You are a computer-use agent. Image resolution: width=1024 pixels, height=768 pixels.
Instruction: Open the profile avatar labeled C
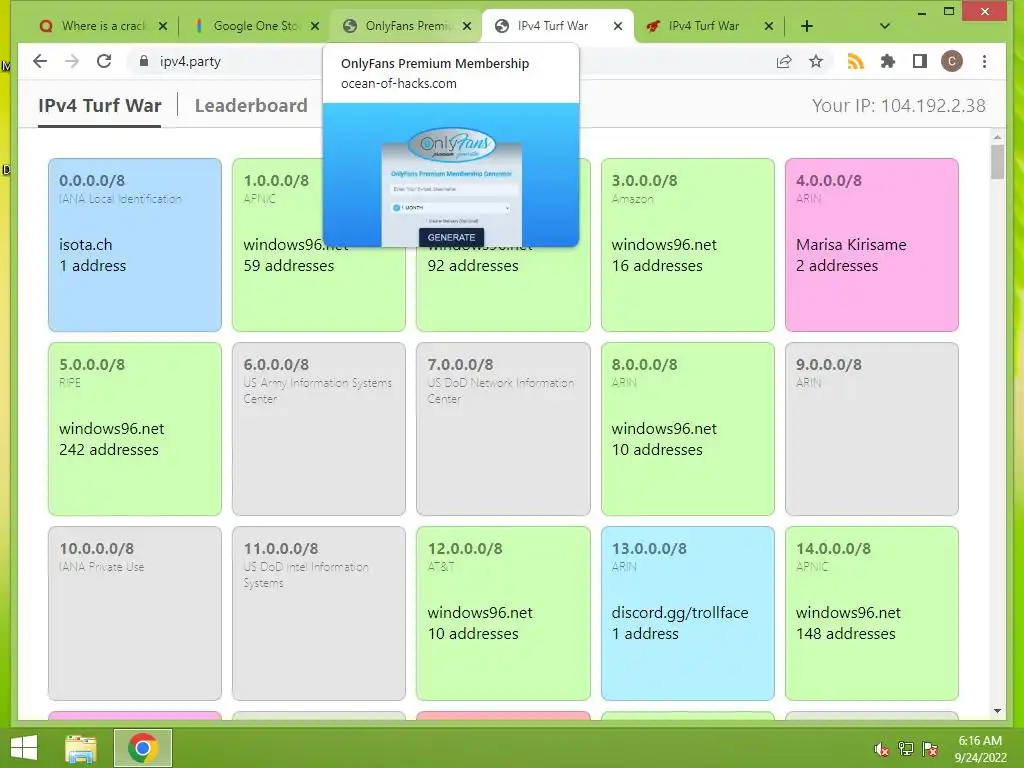click(952, 61)
